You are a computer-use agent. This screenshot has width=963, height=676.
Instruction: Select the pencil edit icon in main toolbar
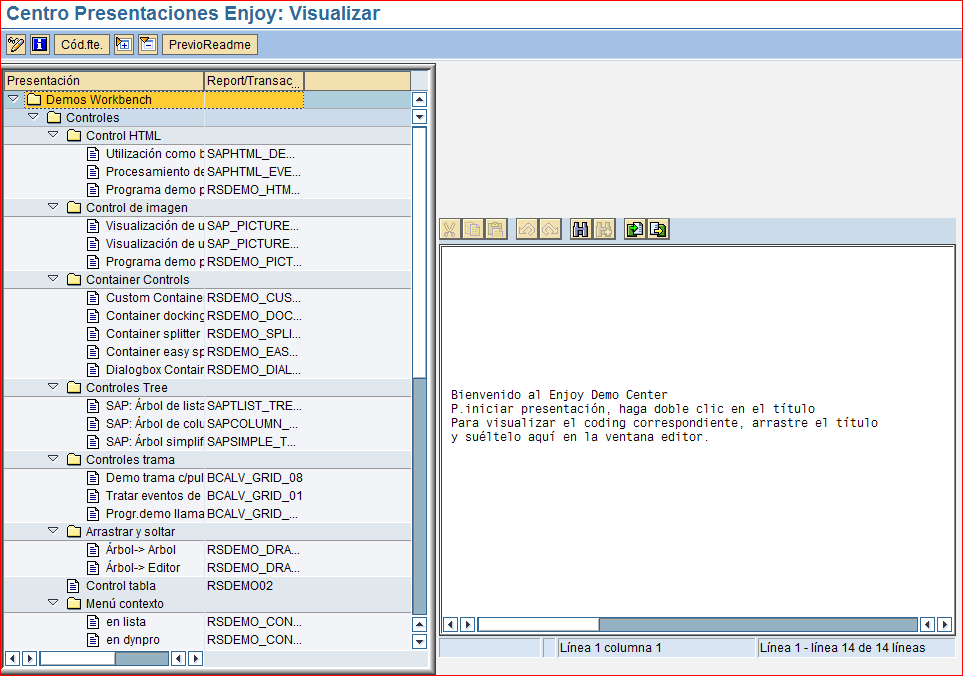click(x=15, y=44)
